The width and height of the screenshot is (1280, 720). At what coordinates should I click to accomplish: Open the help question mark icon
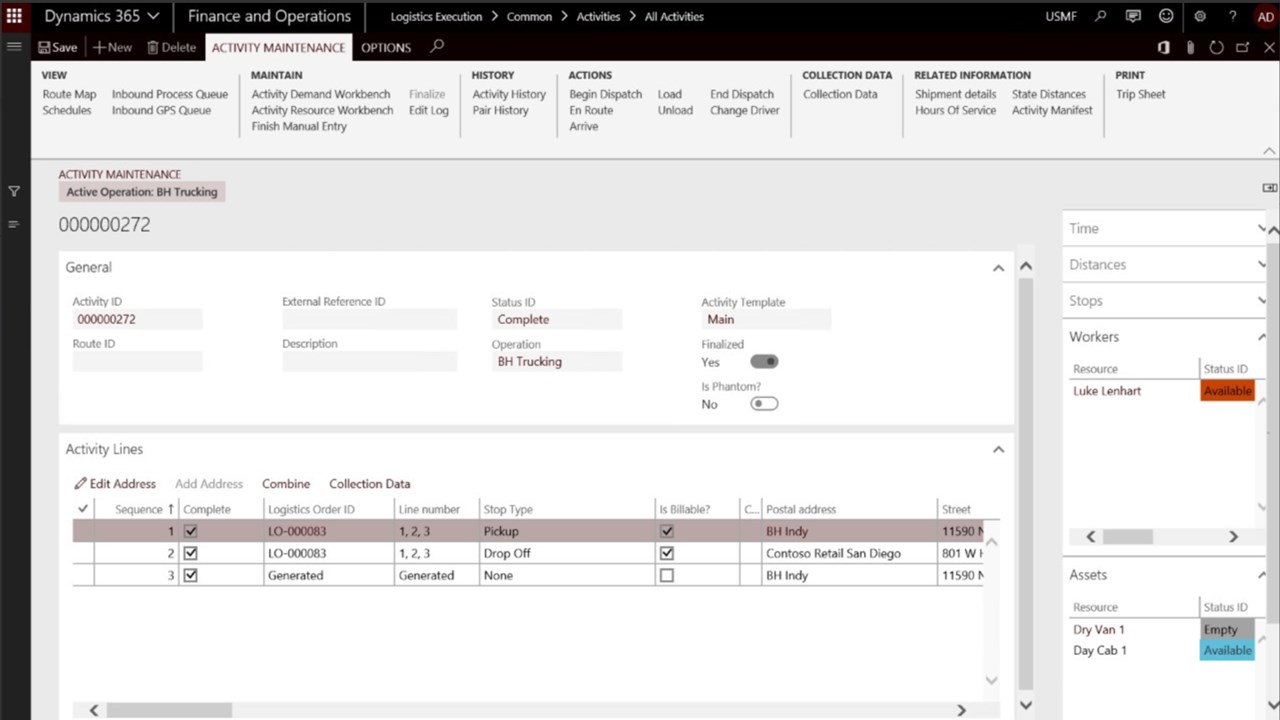[1233, 16]
